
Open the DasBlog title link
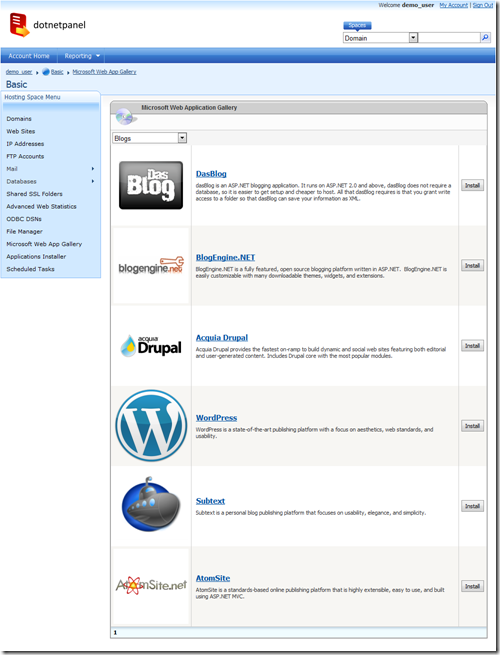pyautogui.click(x=211, y=174)
